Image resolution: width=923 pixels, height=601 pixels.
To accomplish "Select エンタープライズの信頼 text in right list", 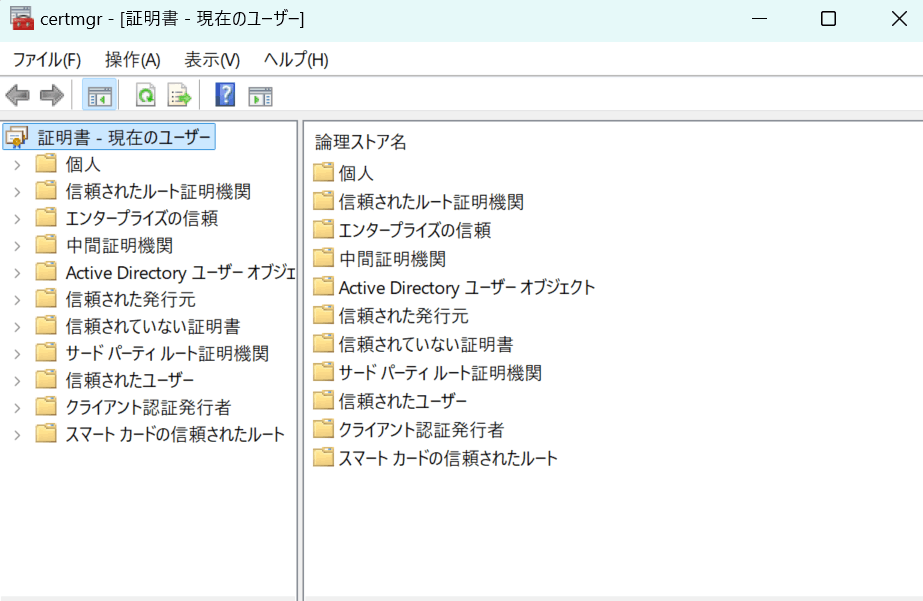I will point(415,230).
